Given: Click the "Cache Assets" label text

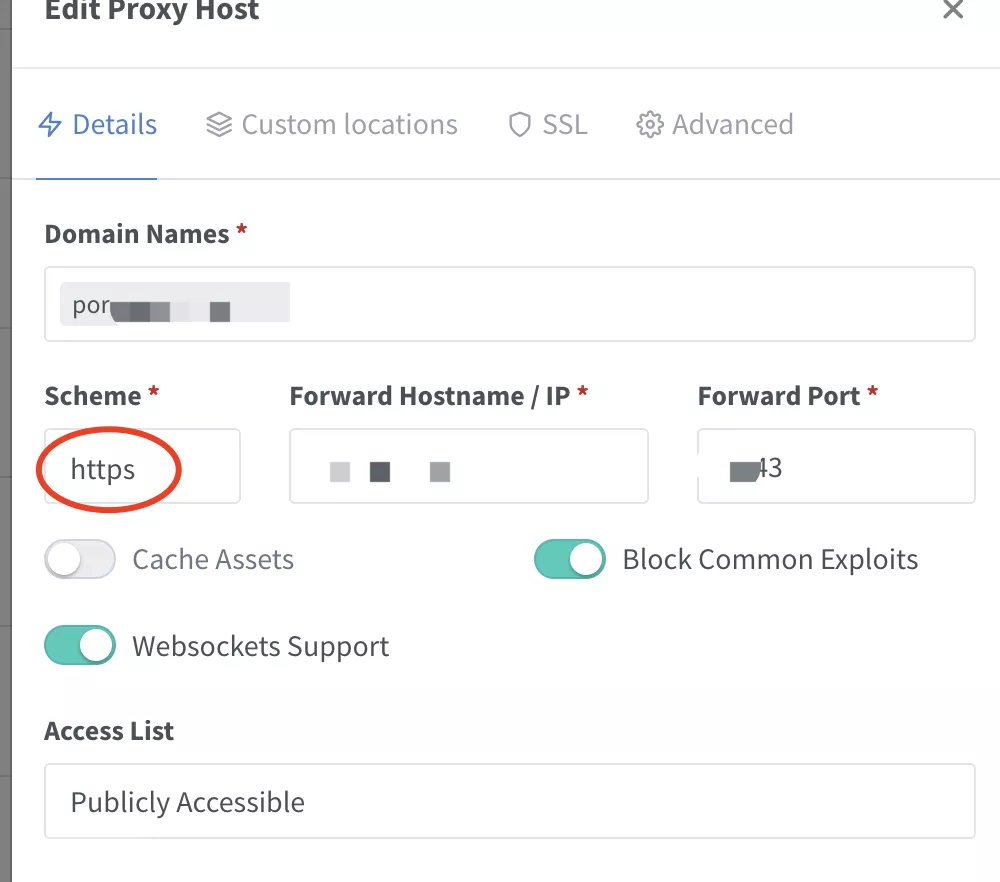Looking at the screenshot, I should coord(213,559).
